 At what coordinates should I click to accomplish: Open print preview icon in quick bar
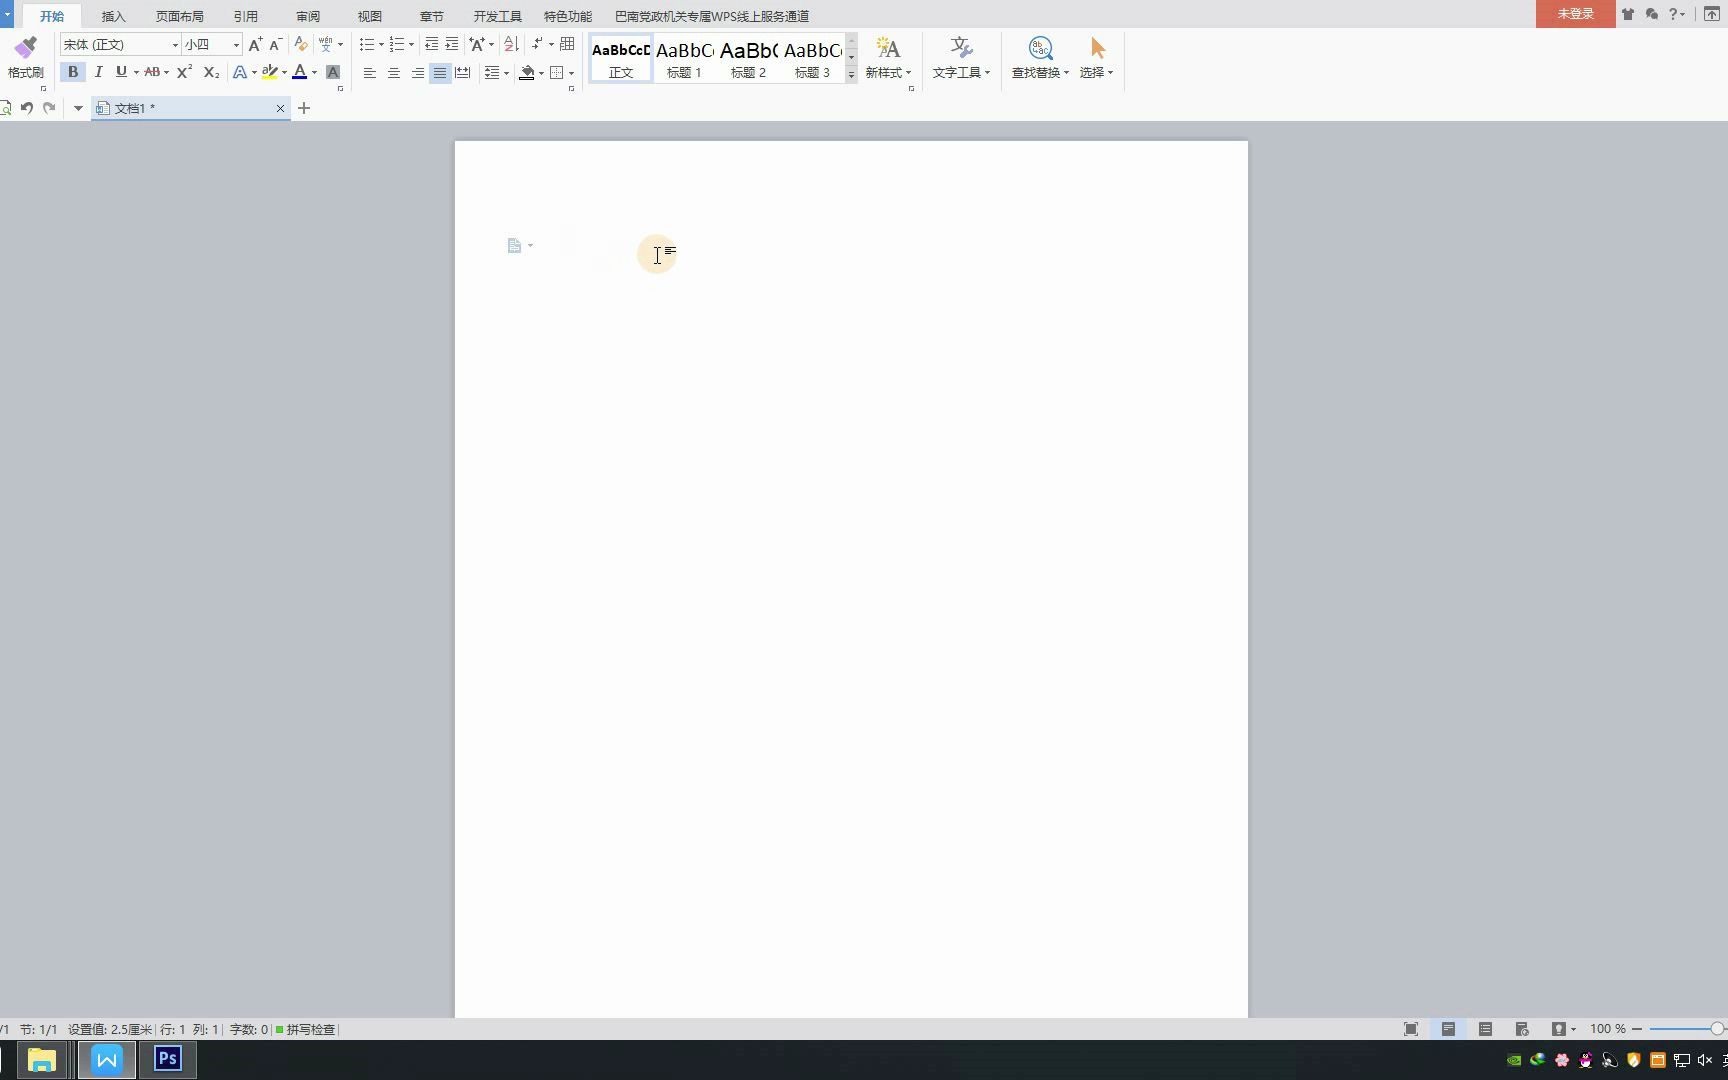[x=5, y=108]
